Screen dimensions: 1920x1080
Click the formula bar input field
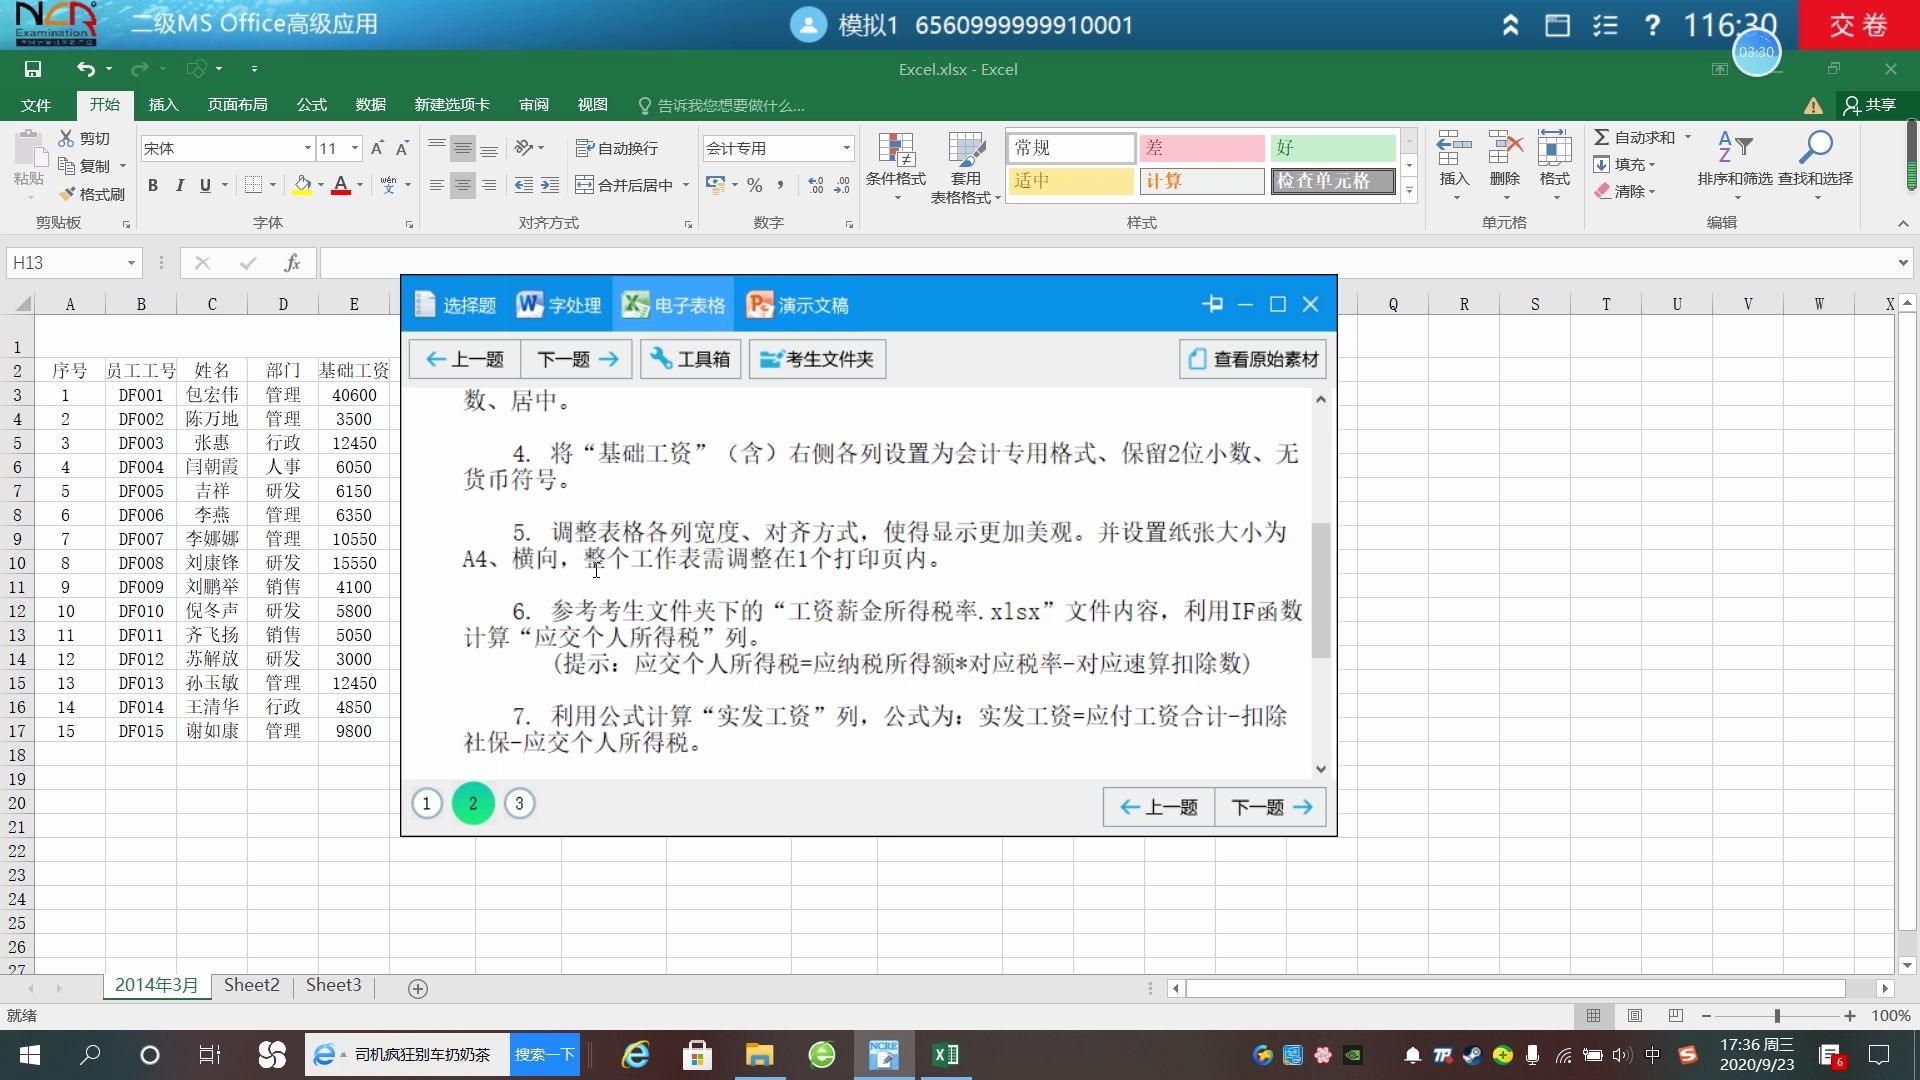[1100, 263]
